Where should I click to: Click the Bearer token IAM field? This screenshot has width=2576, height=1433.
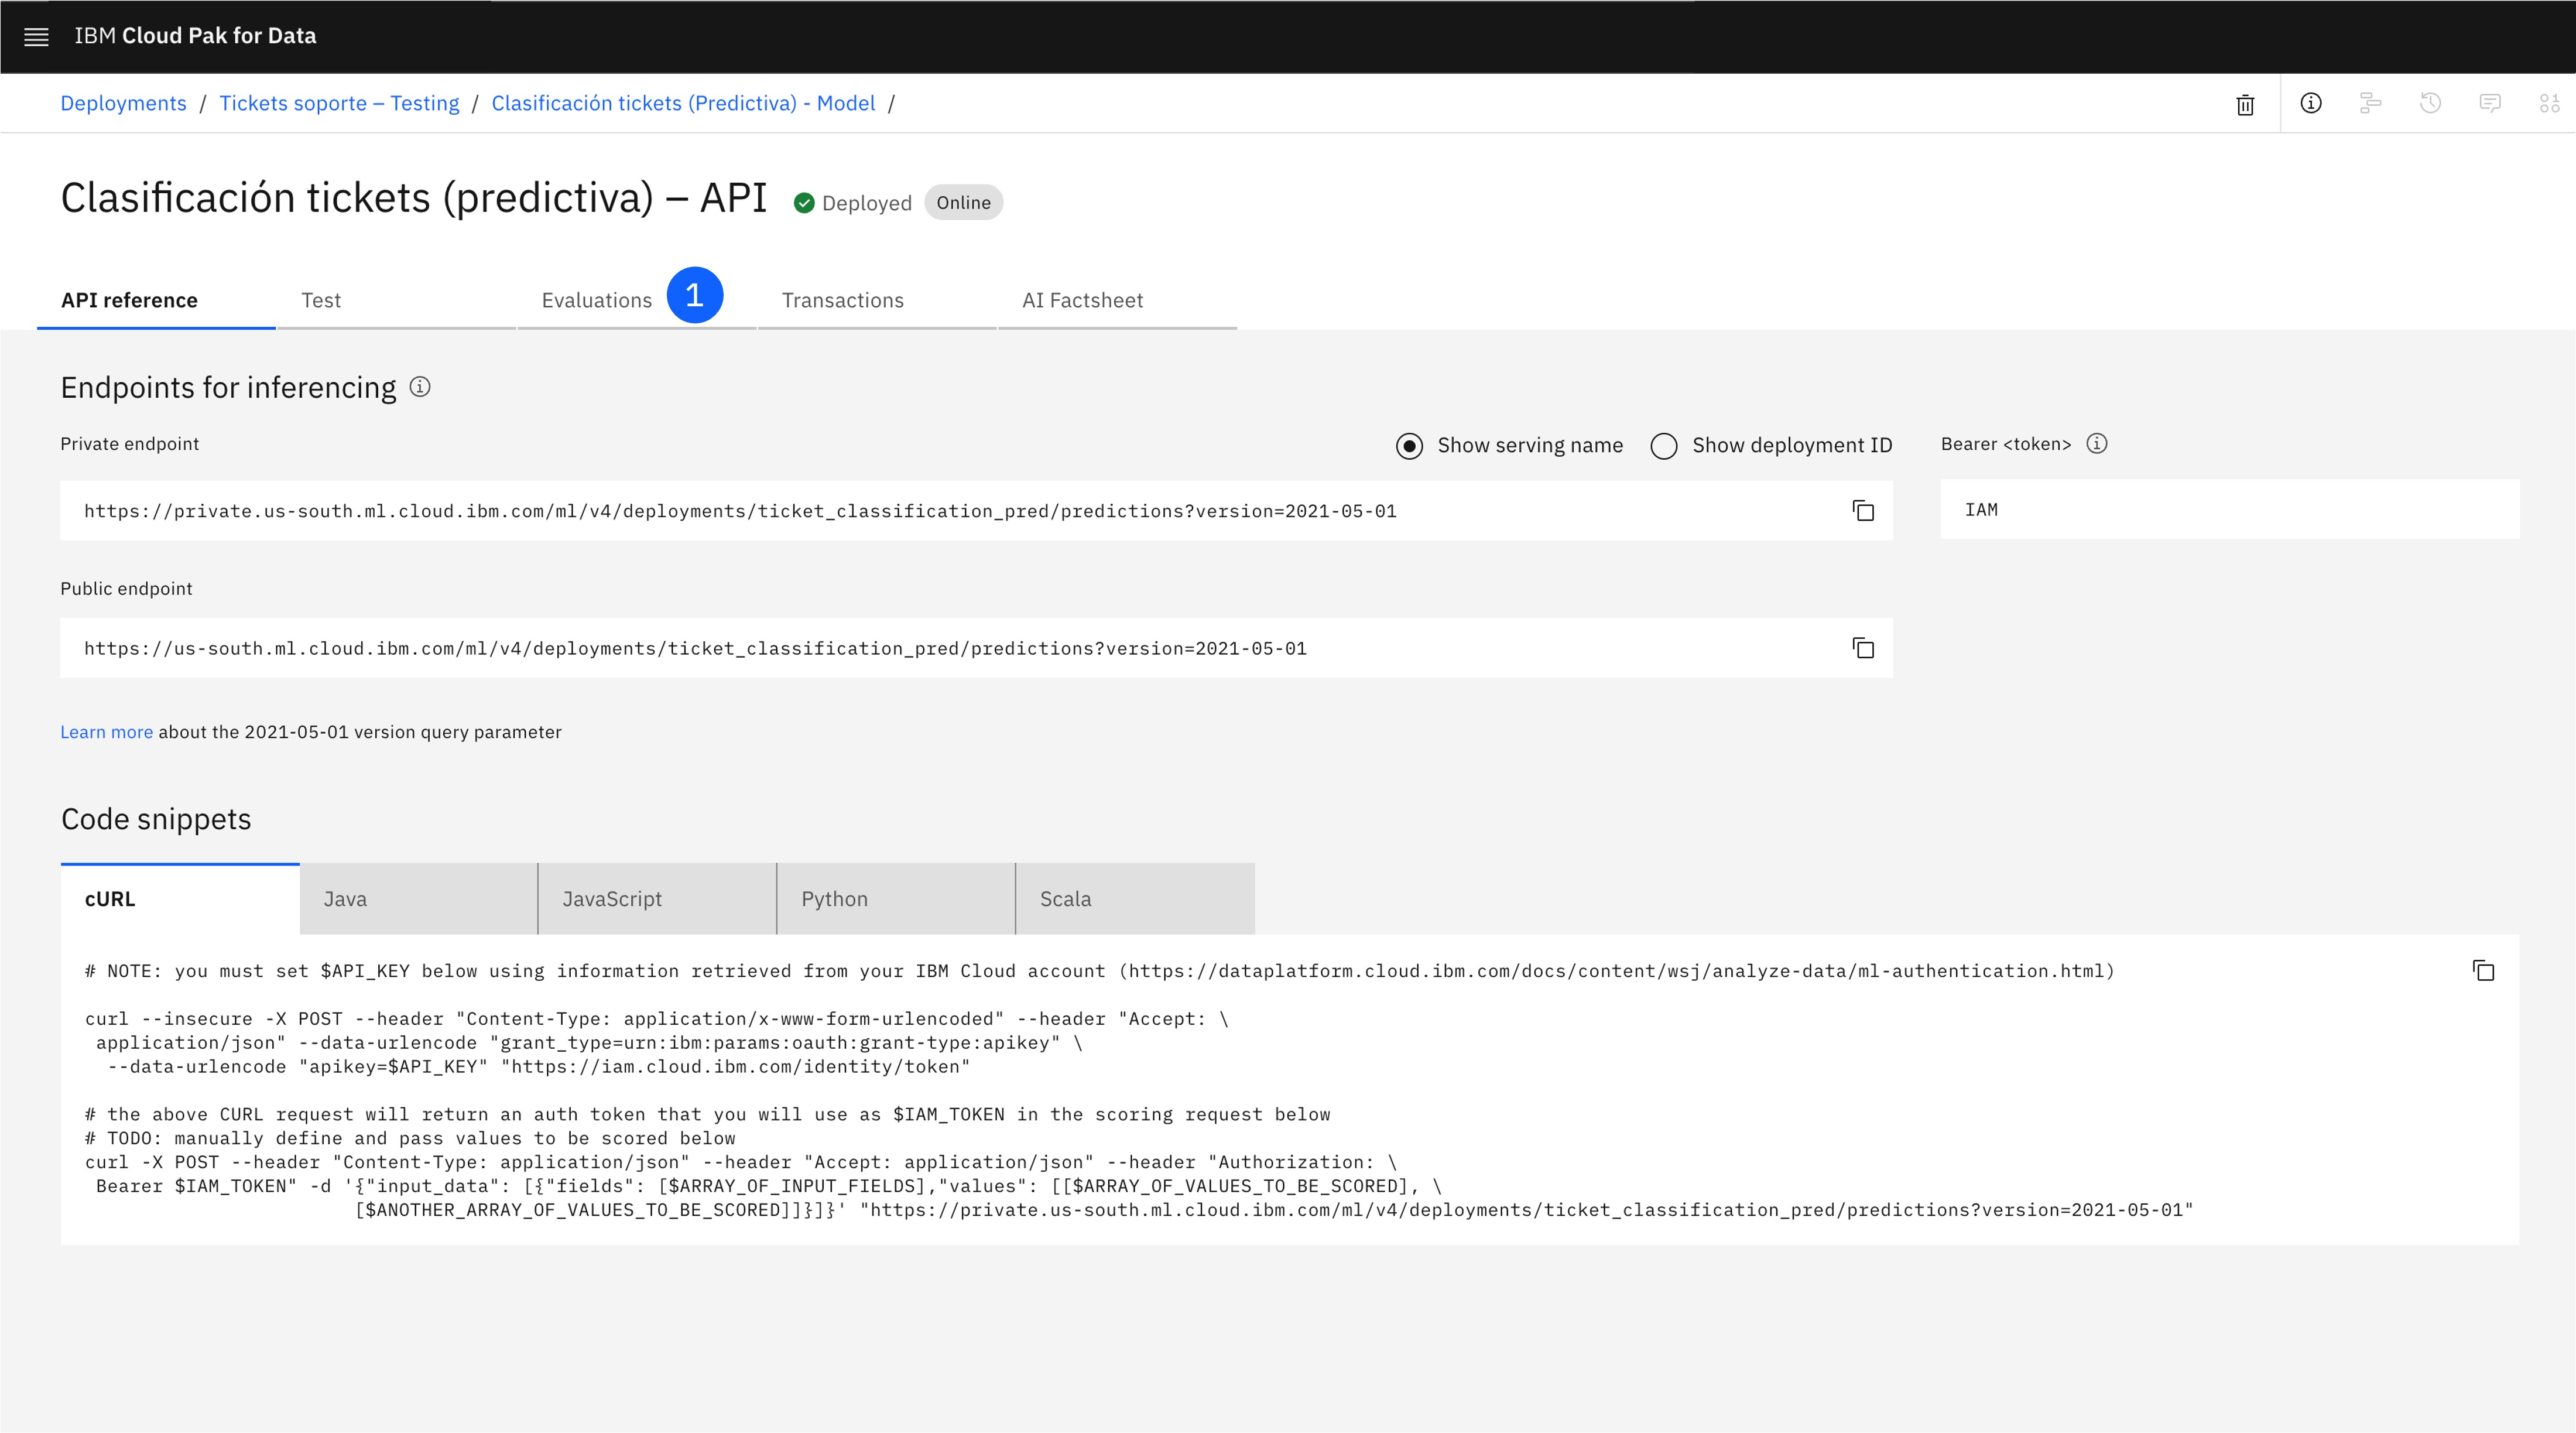[x=2229, y=509]
